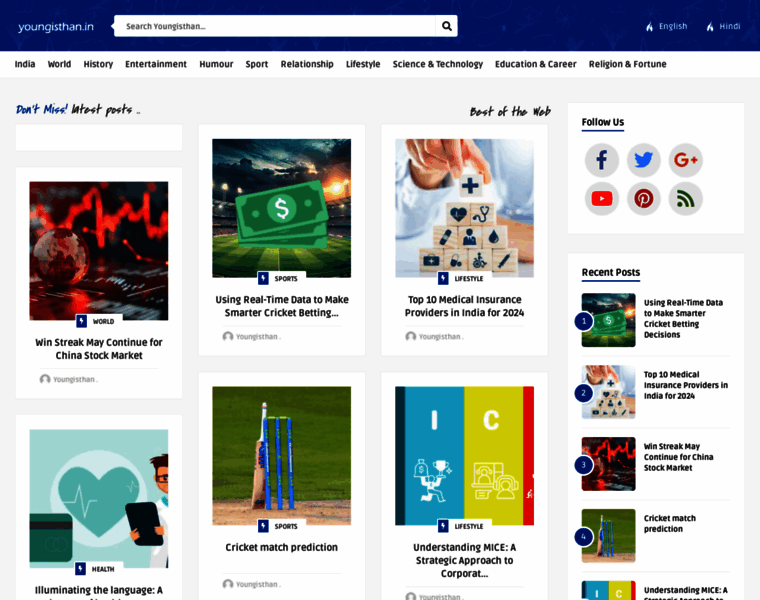Click the youngisthan.in logo
760x600 pixels.
pyautogui.click(x=56, y=27)
